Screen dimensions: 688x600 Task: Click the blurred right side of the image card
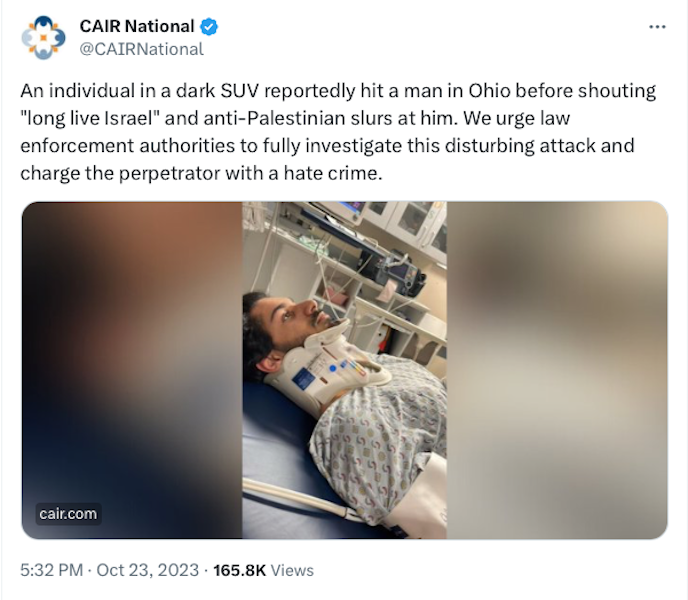point(557,370)
